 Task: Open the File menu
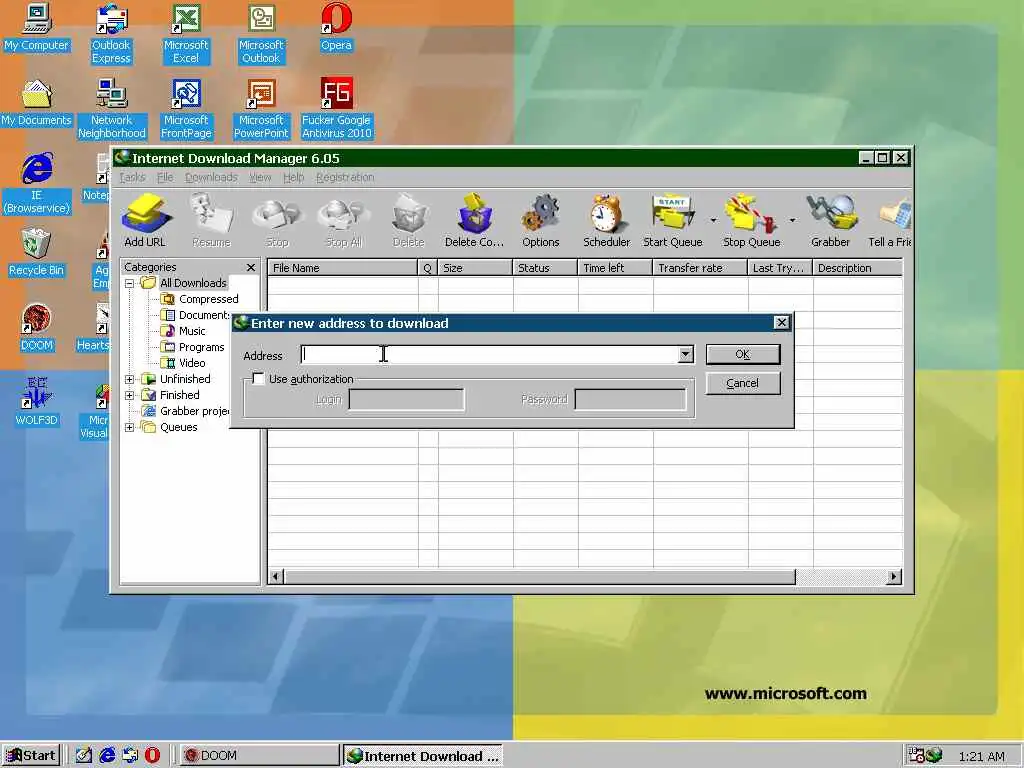click(165, 178)
